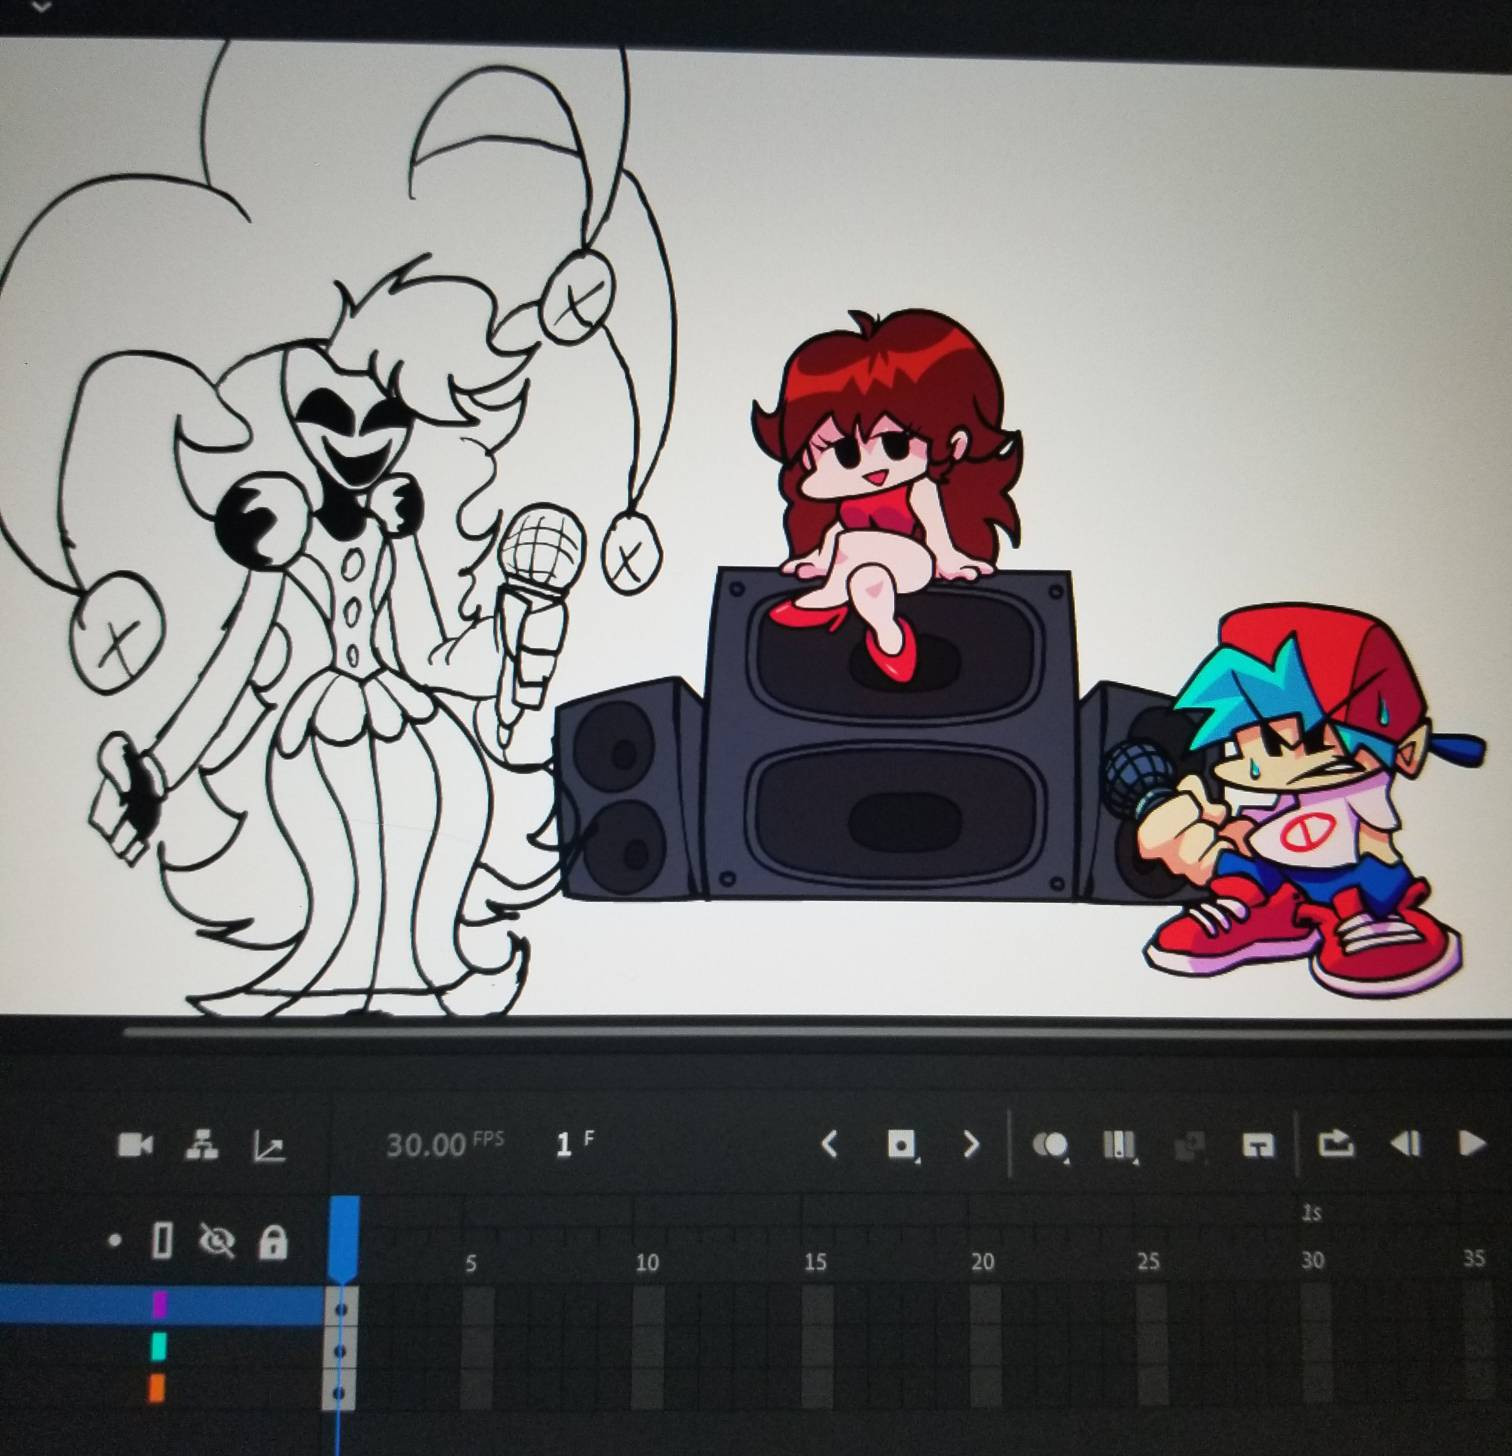This screenshot has width=1512, height=1456.
Task: Click frame 5 on the timeline ruler
Action: click(471, 1264)
